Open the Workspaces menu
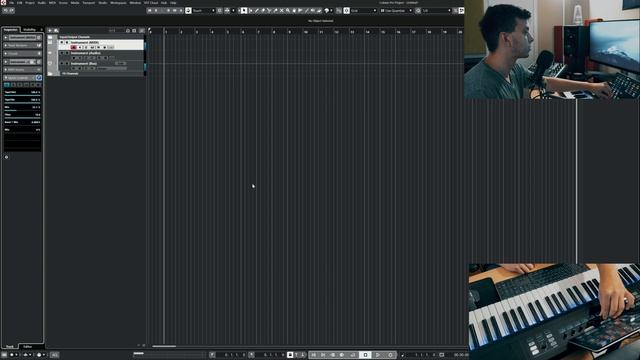This screenshot has width=640, height=360. [118, 2]
